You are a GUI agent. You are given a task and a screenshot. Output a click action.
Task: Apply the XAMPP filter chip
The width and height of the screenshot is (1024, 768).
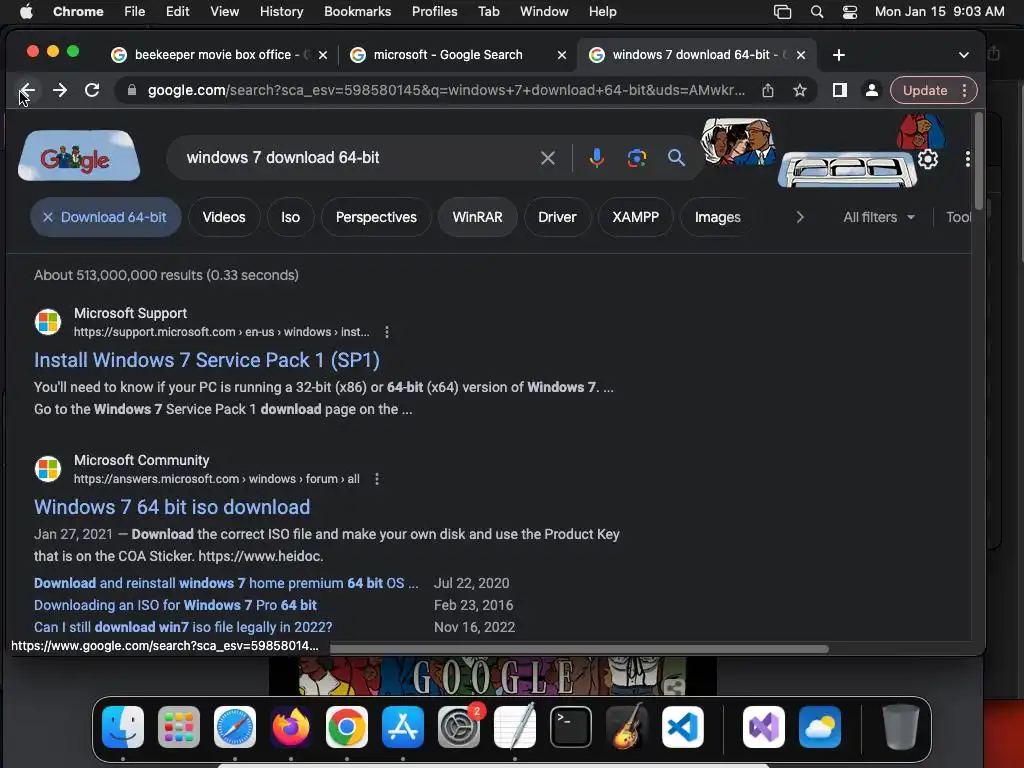tap(635, 217)
